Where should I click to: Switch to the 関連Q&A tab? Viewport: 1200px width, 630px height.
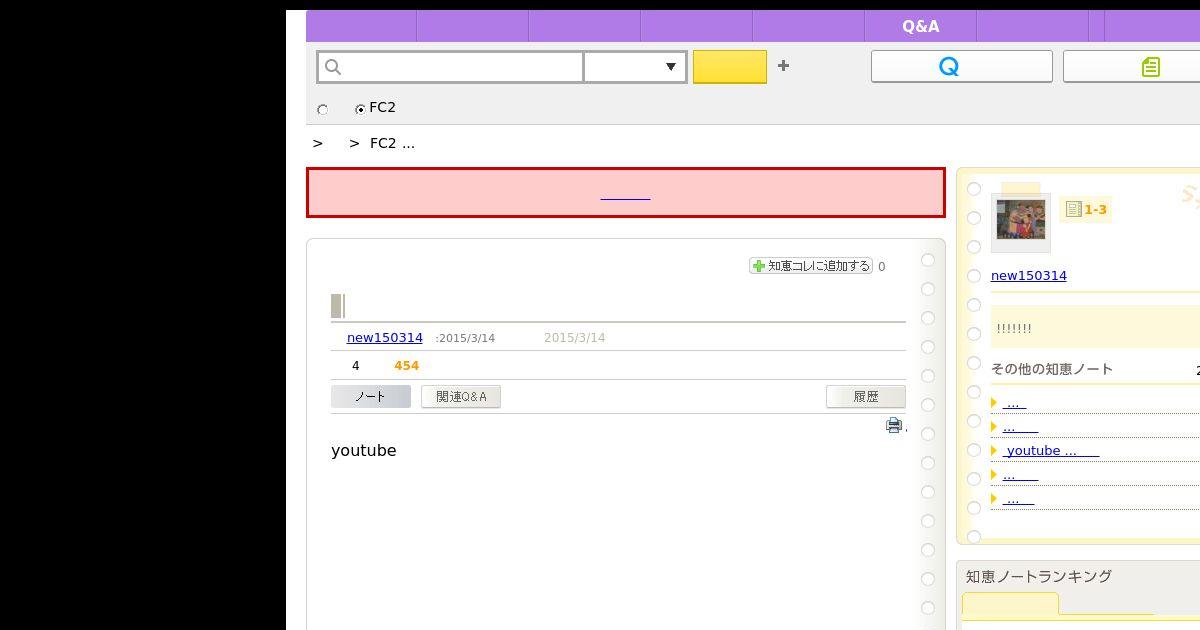coord(461,397)
